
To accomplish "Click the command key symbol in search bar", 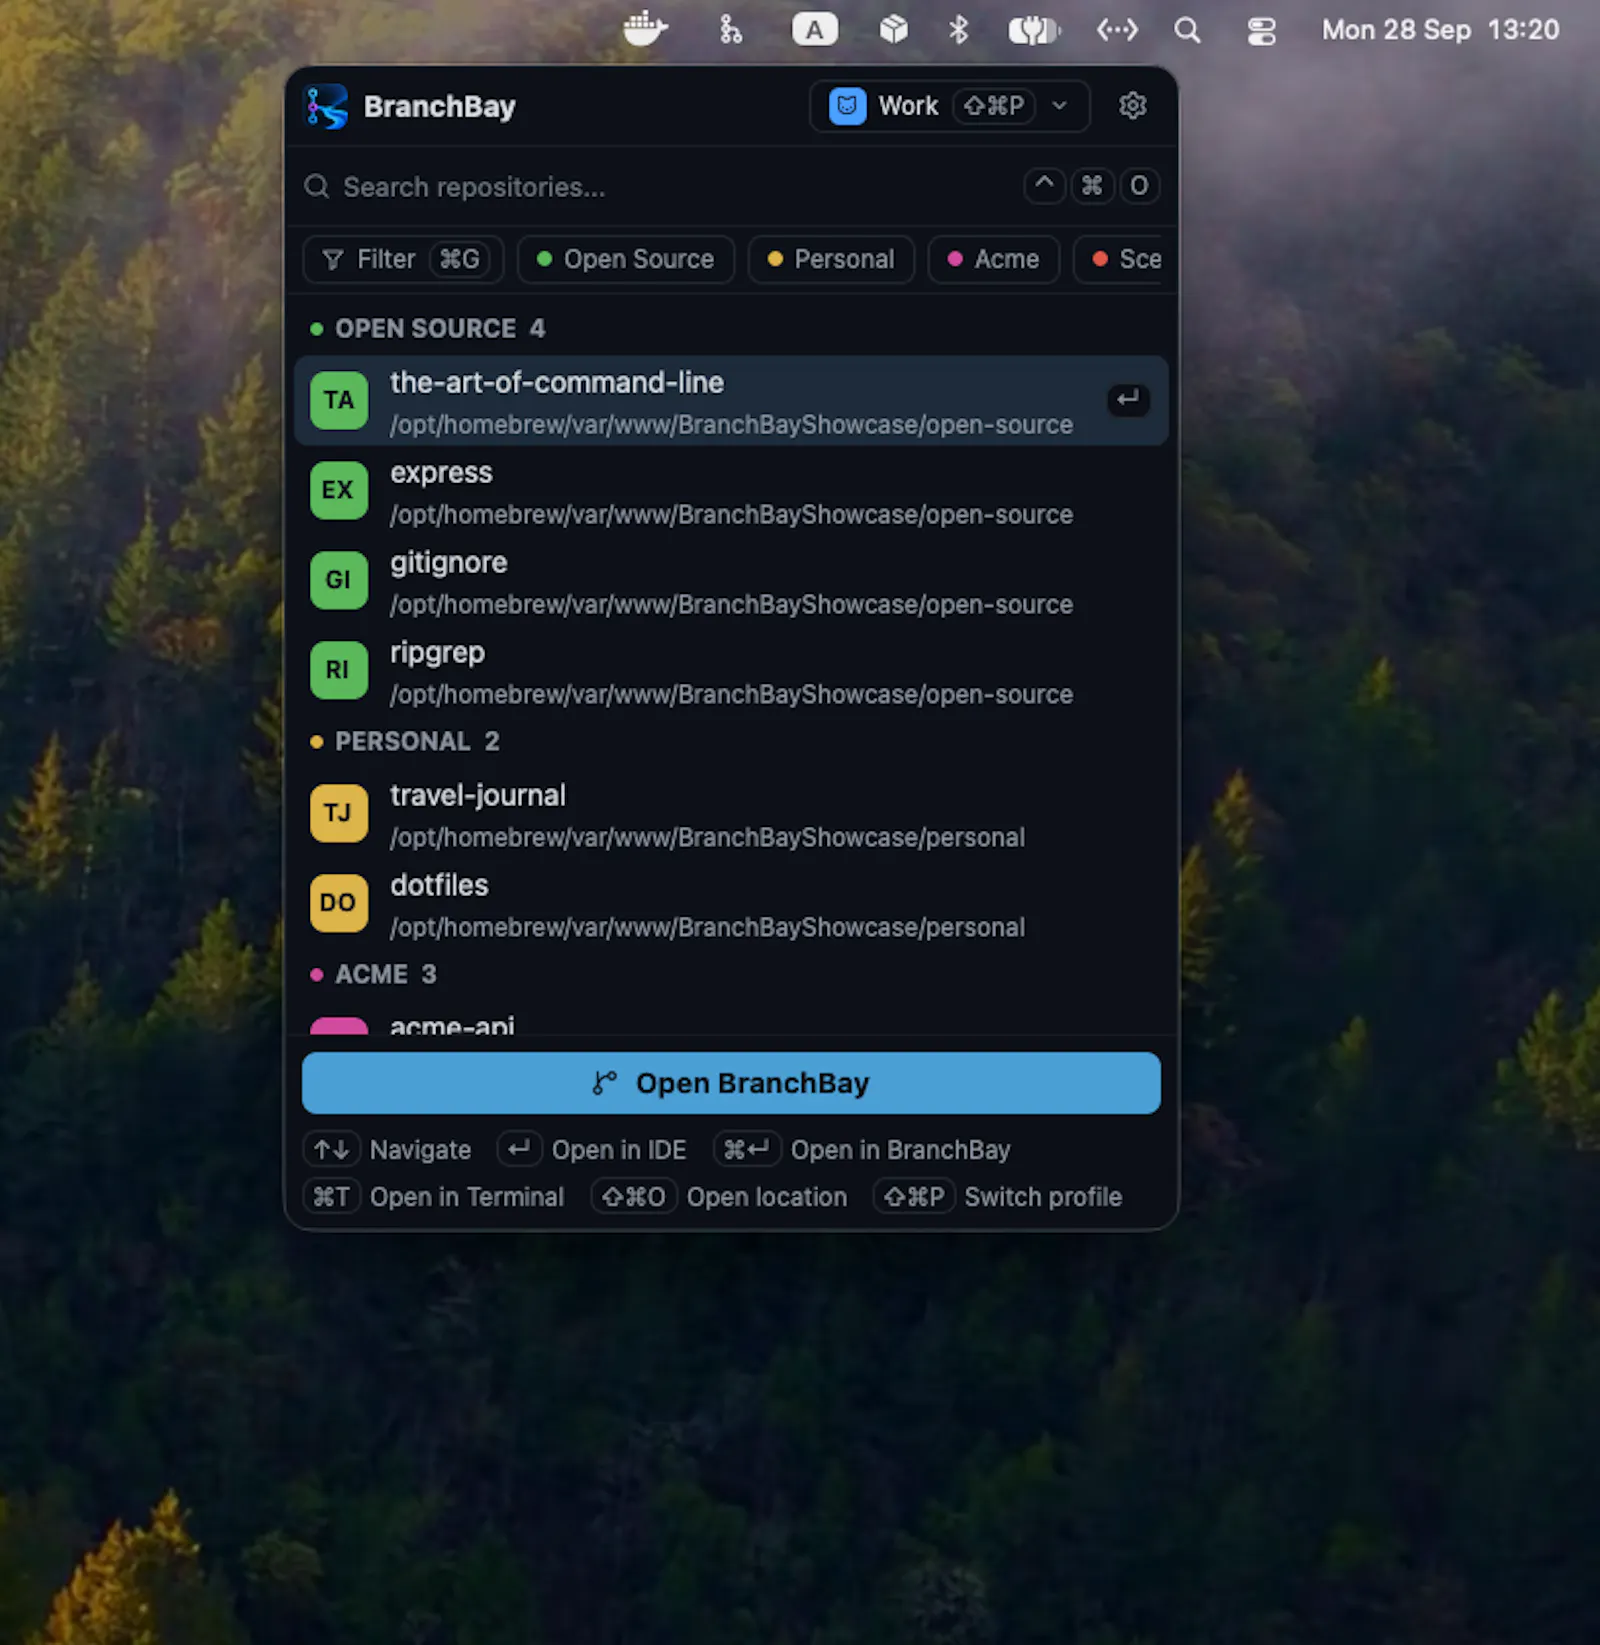I will (x=1092, y=186).
